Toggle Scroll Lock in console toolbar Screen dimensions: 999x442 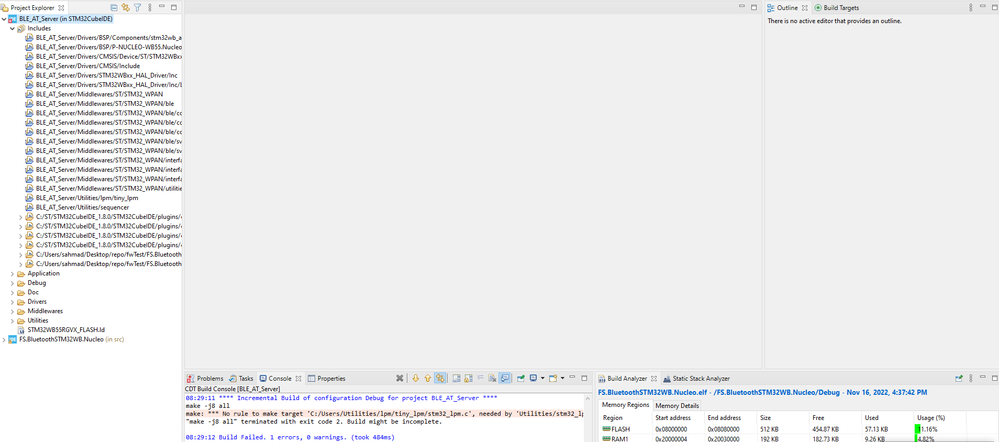point(468,378)
